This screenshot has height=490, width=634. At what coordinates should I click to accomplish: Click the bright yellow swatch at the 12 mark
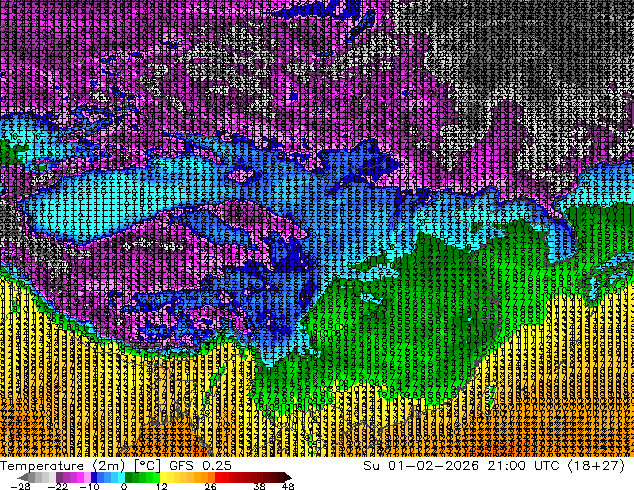pos(163,477)
